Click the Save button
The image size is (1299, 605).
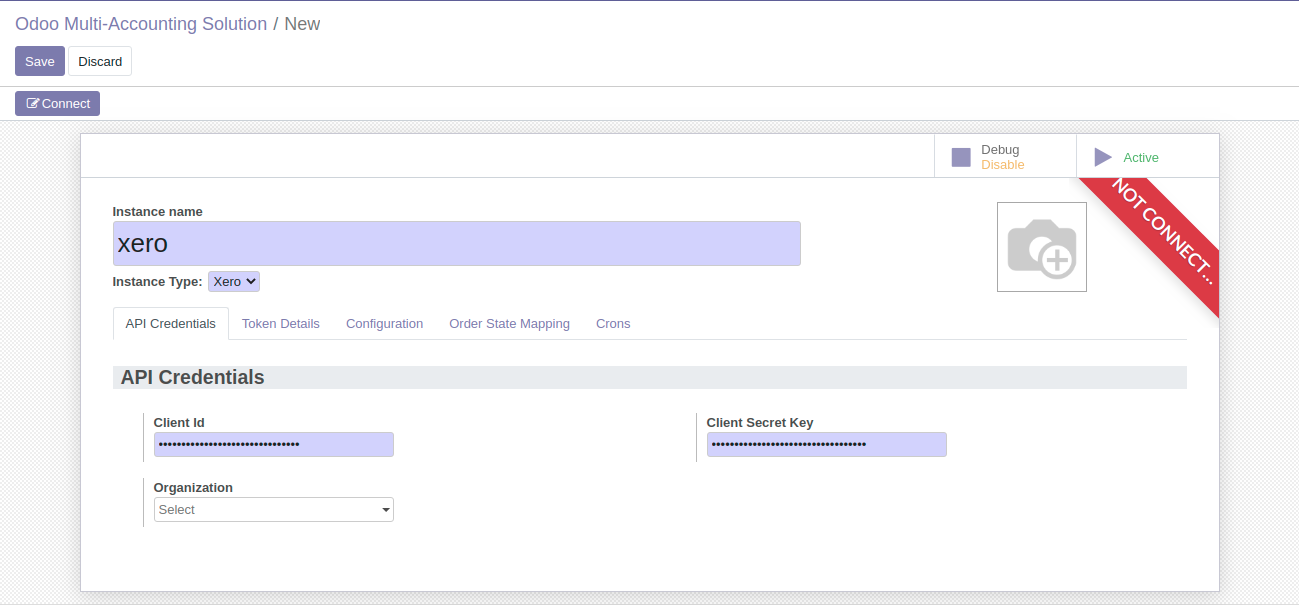[40, 61]
